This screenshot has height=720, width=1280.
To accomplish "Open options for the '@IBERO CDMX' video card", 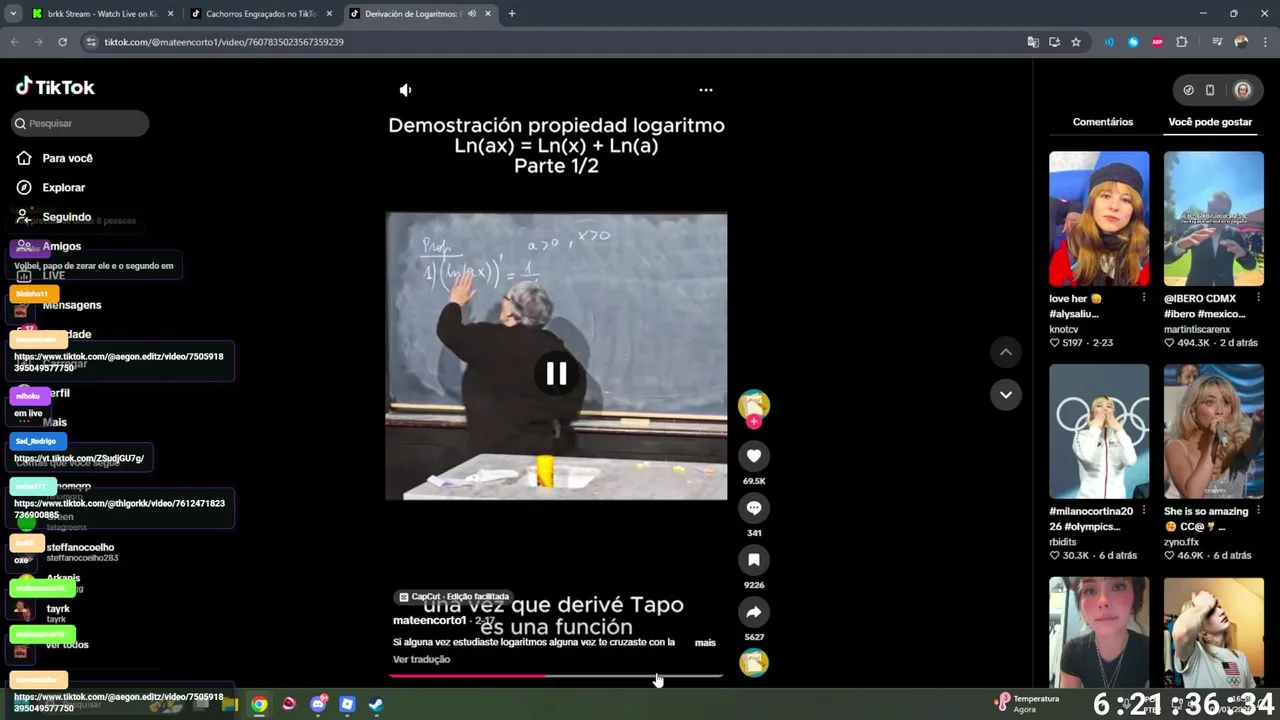I will tap(1258, 298).
